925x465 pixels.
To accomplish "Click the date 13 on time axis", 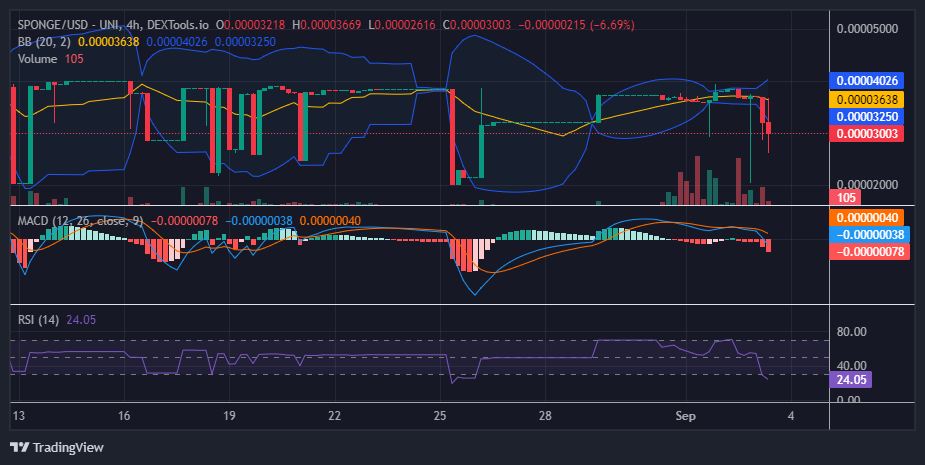I will 19,415.
